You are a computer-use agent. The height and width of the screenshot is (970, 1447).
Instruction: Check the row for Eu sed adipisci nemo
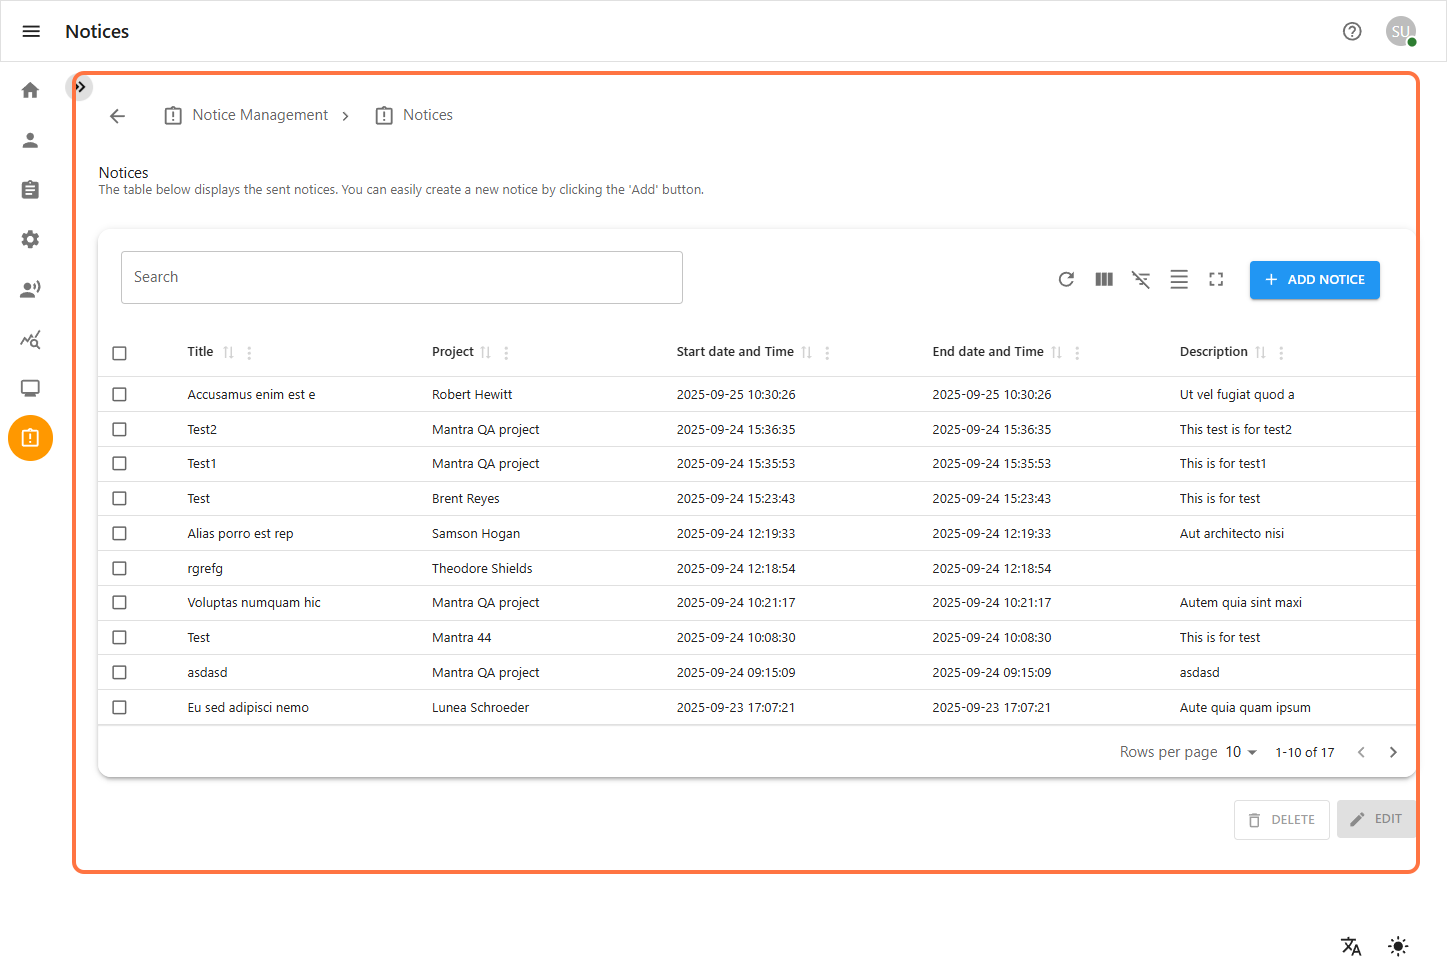click(119, 707)
